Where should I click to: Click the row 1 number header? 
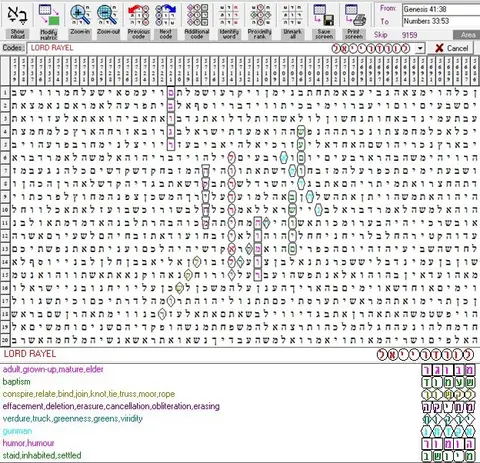click(5, 93)
